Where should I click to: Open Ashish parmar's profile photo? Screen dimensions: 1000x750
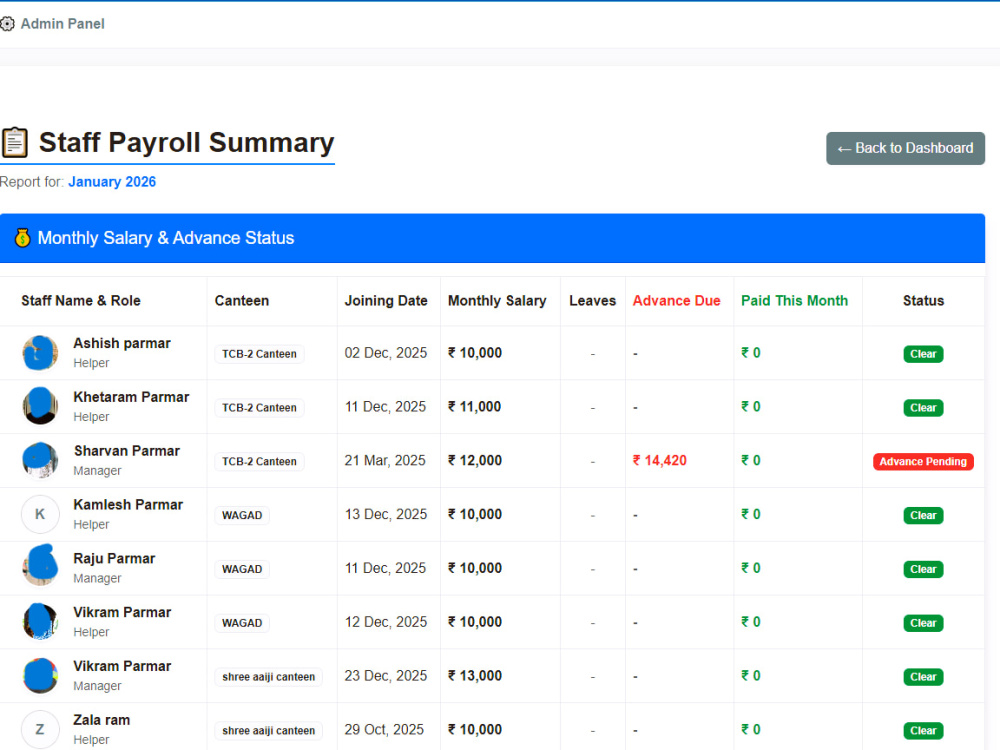point(40,353)
